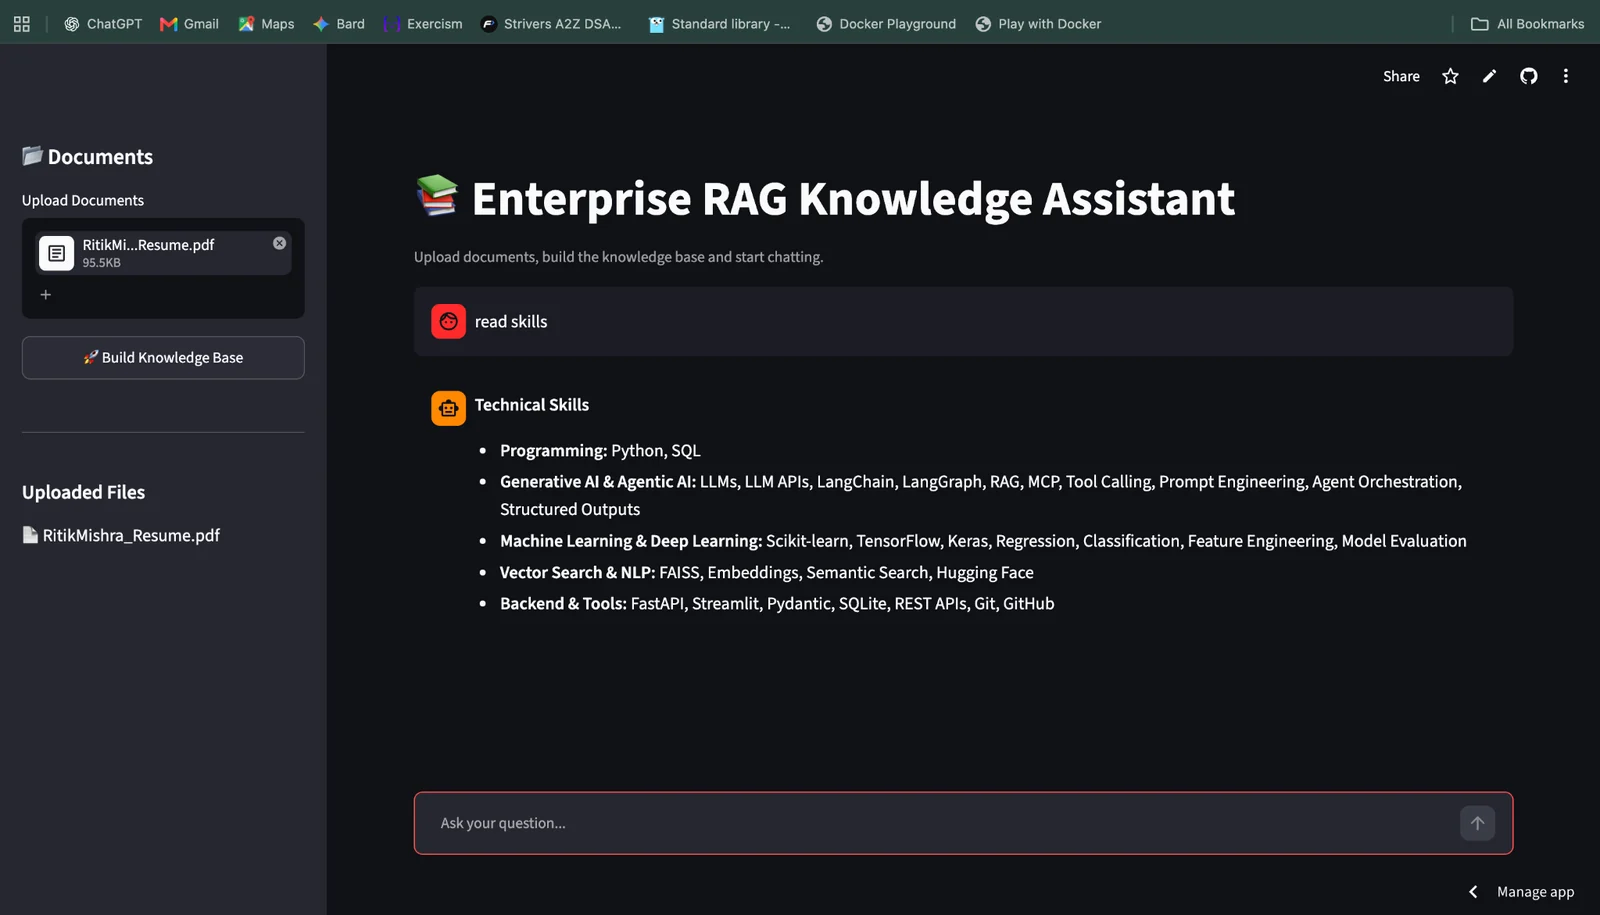Open the Maps bookmark

pos(266,24)
